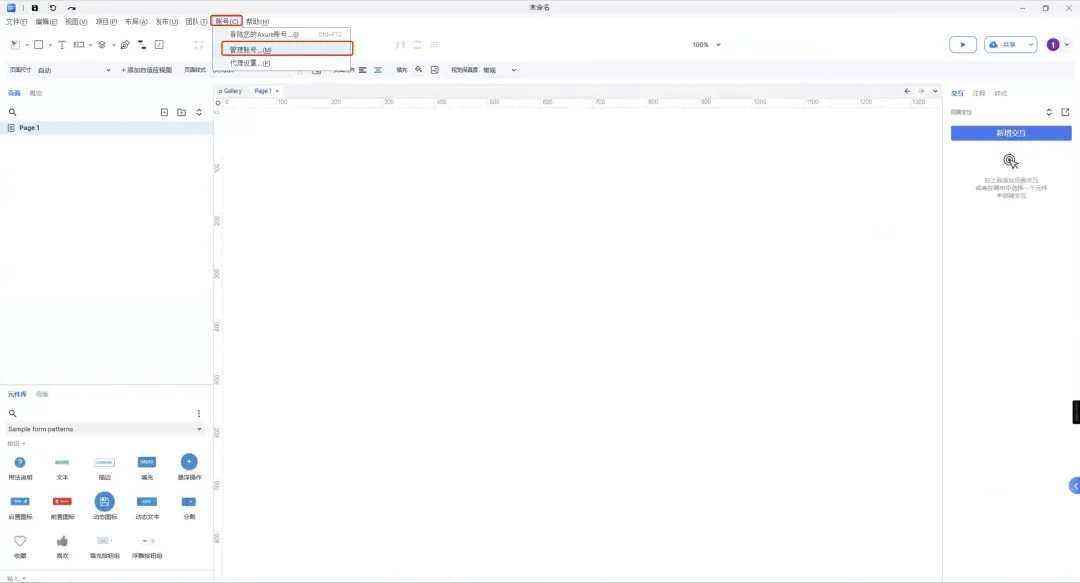The image size is (1080, 583).
Task: Expand the share button dropdown arrow
Action: [x=1030, y=45]
